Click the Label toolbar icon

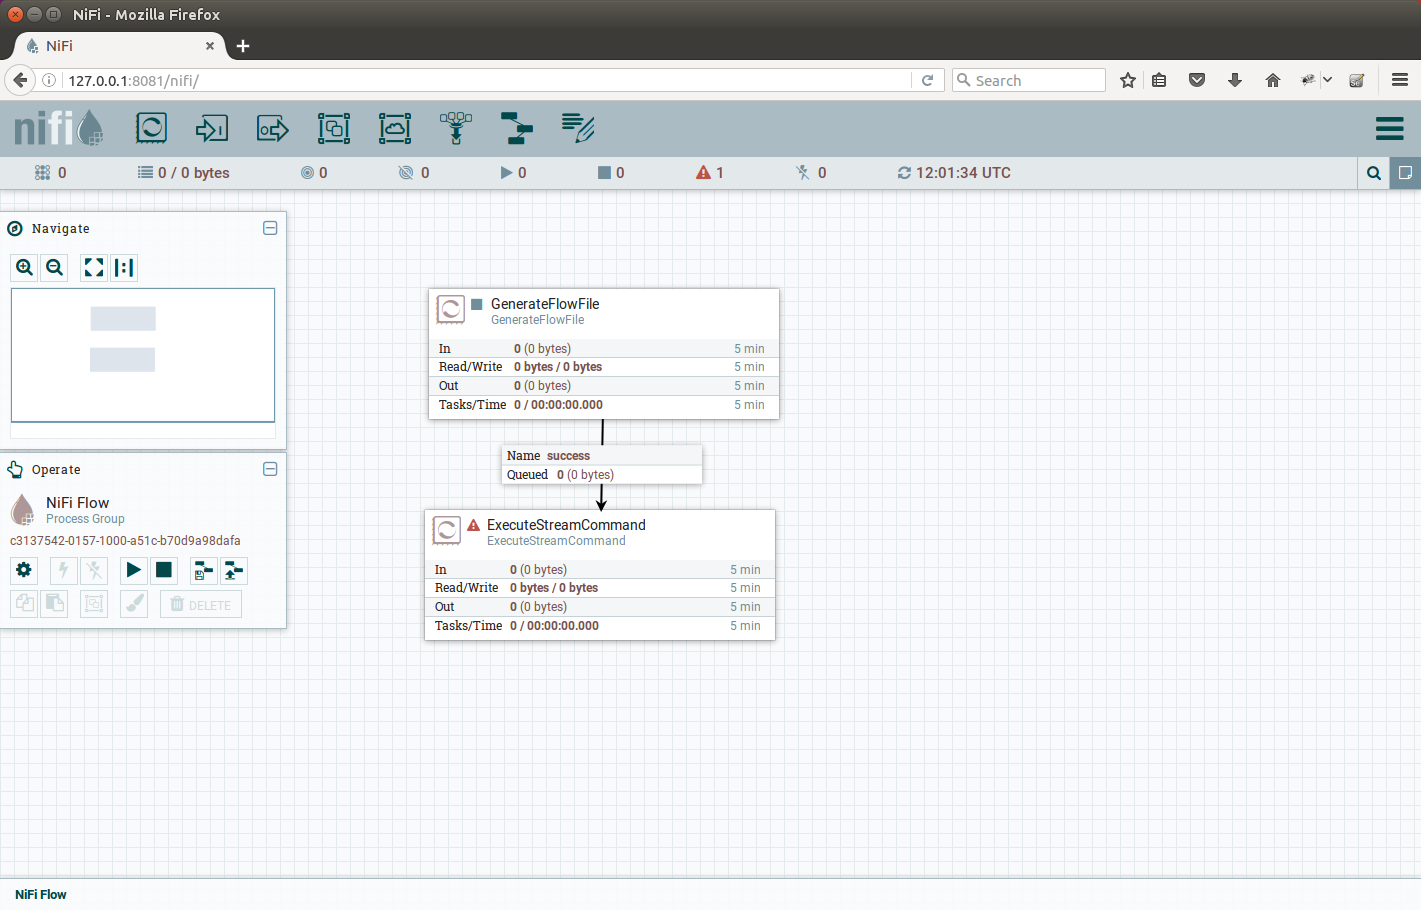tap(578, 128)
